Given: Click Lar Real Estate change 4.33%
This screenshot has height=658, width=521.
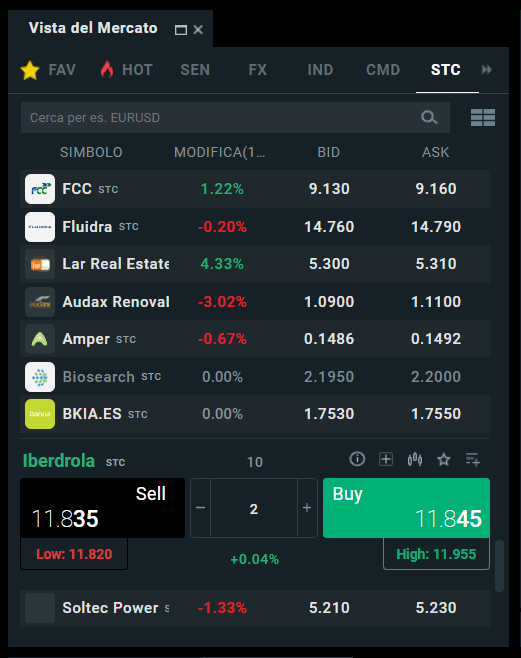Looking at the screenshot, I should pos(222,264).
